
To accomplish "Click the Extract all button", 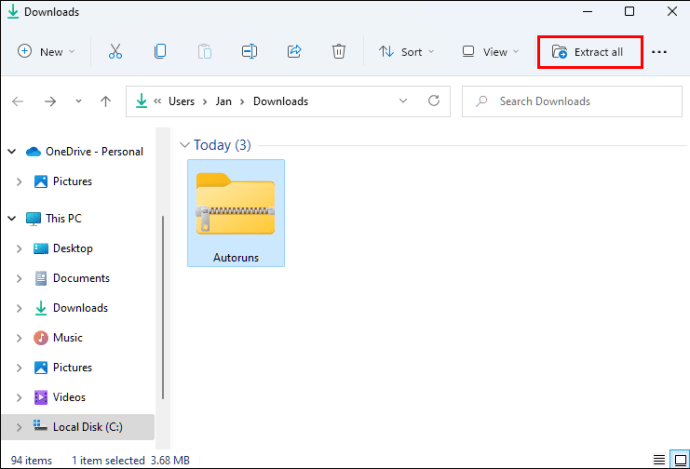I will point(589,52).
